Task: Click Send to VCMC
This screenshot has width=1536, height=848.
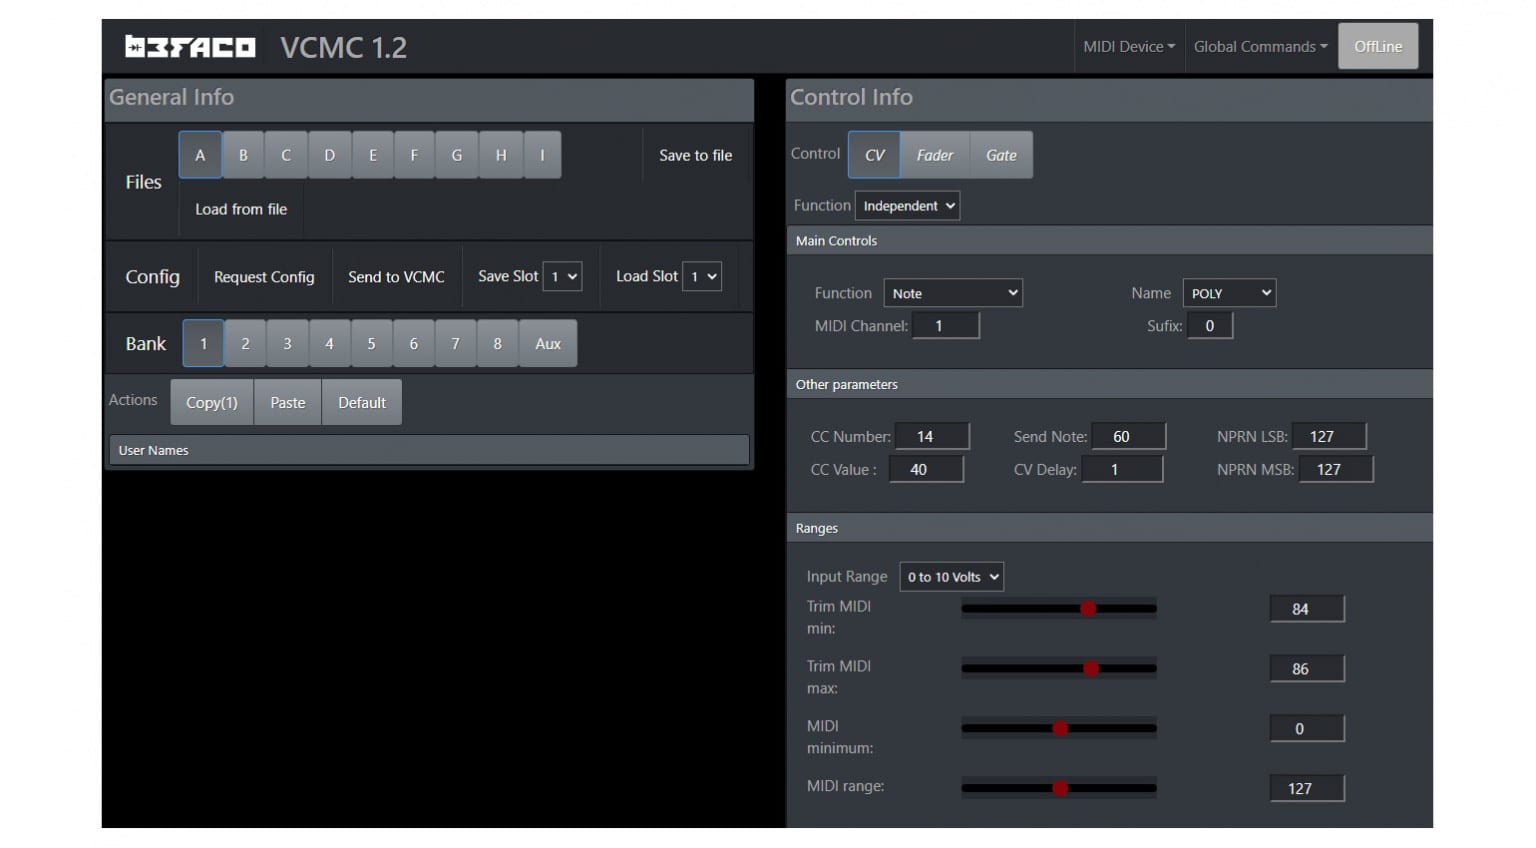Action: click(x=396, y=276)
